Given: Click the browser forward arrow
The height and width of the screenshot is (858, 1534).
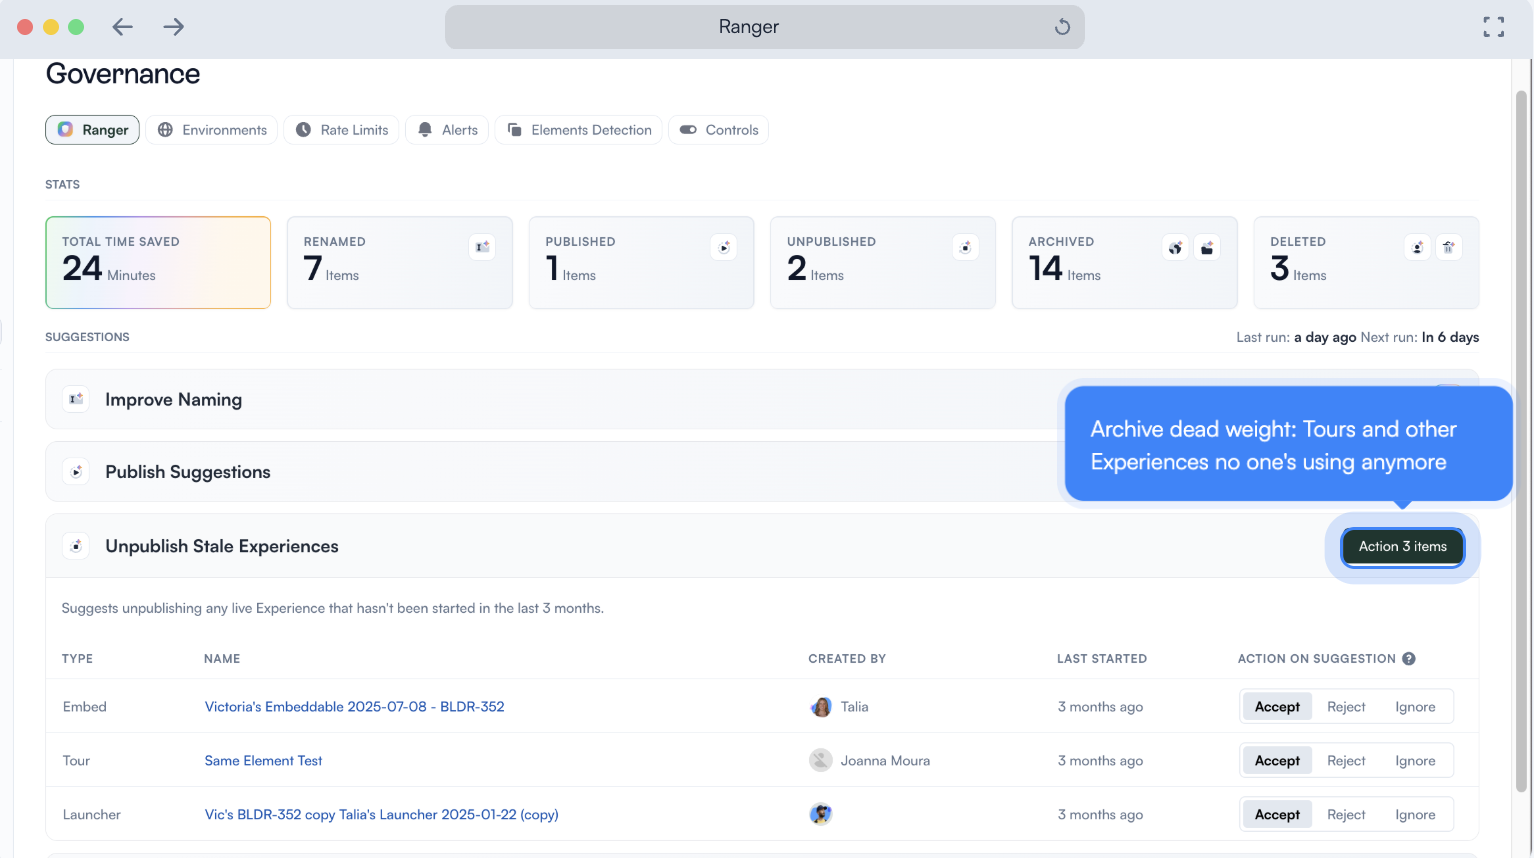Looking at the screenshot, I should (x=174, y=27).
